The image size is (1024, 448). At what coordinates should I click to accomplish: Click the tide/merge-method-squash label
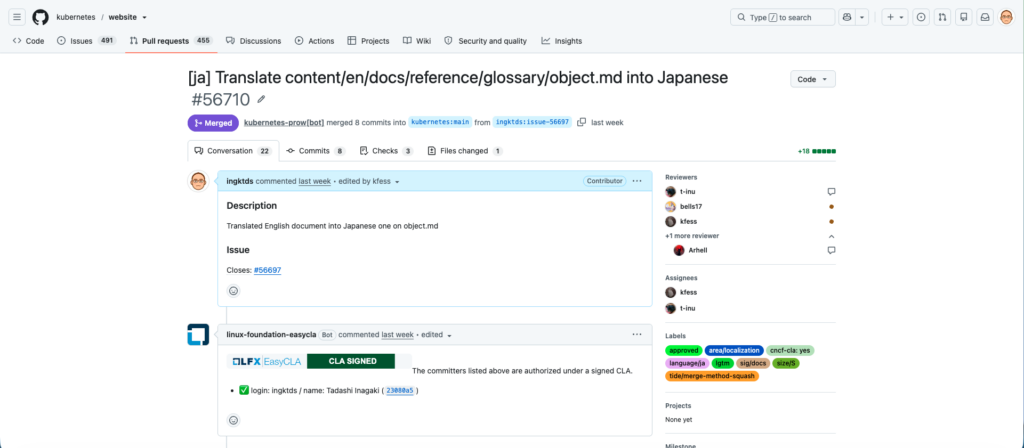coord(712,376)
